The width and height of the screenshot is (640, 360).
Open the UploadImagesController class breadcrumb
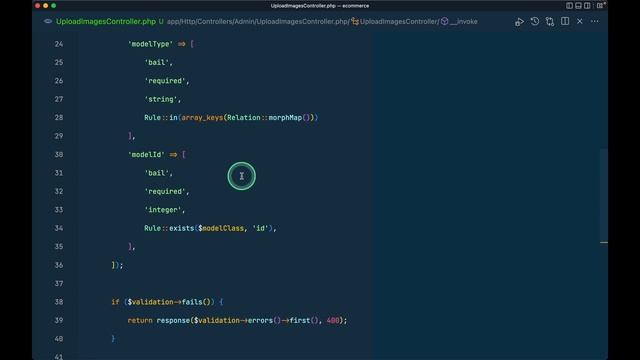coord(398,22)
